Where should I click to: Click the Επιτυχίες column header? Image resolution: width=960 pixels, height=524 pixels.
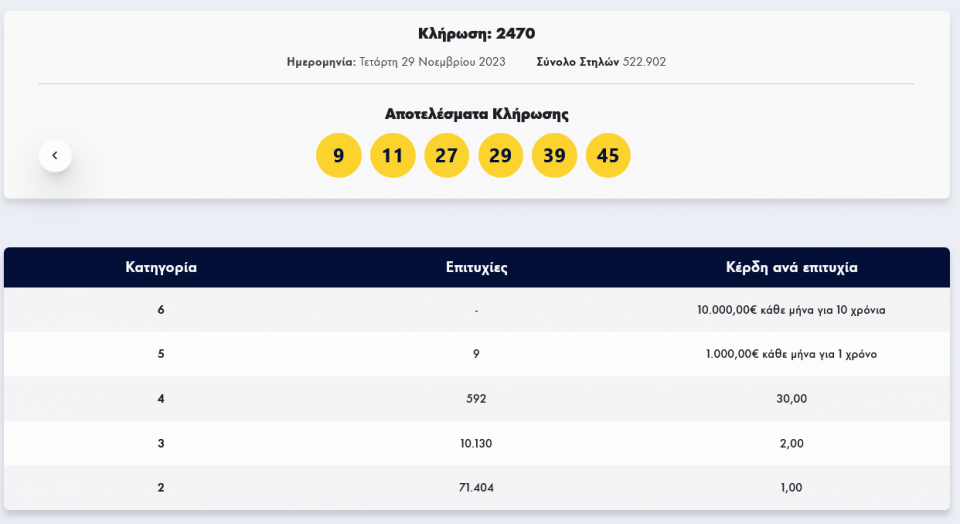click(477, 267)
